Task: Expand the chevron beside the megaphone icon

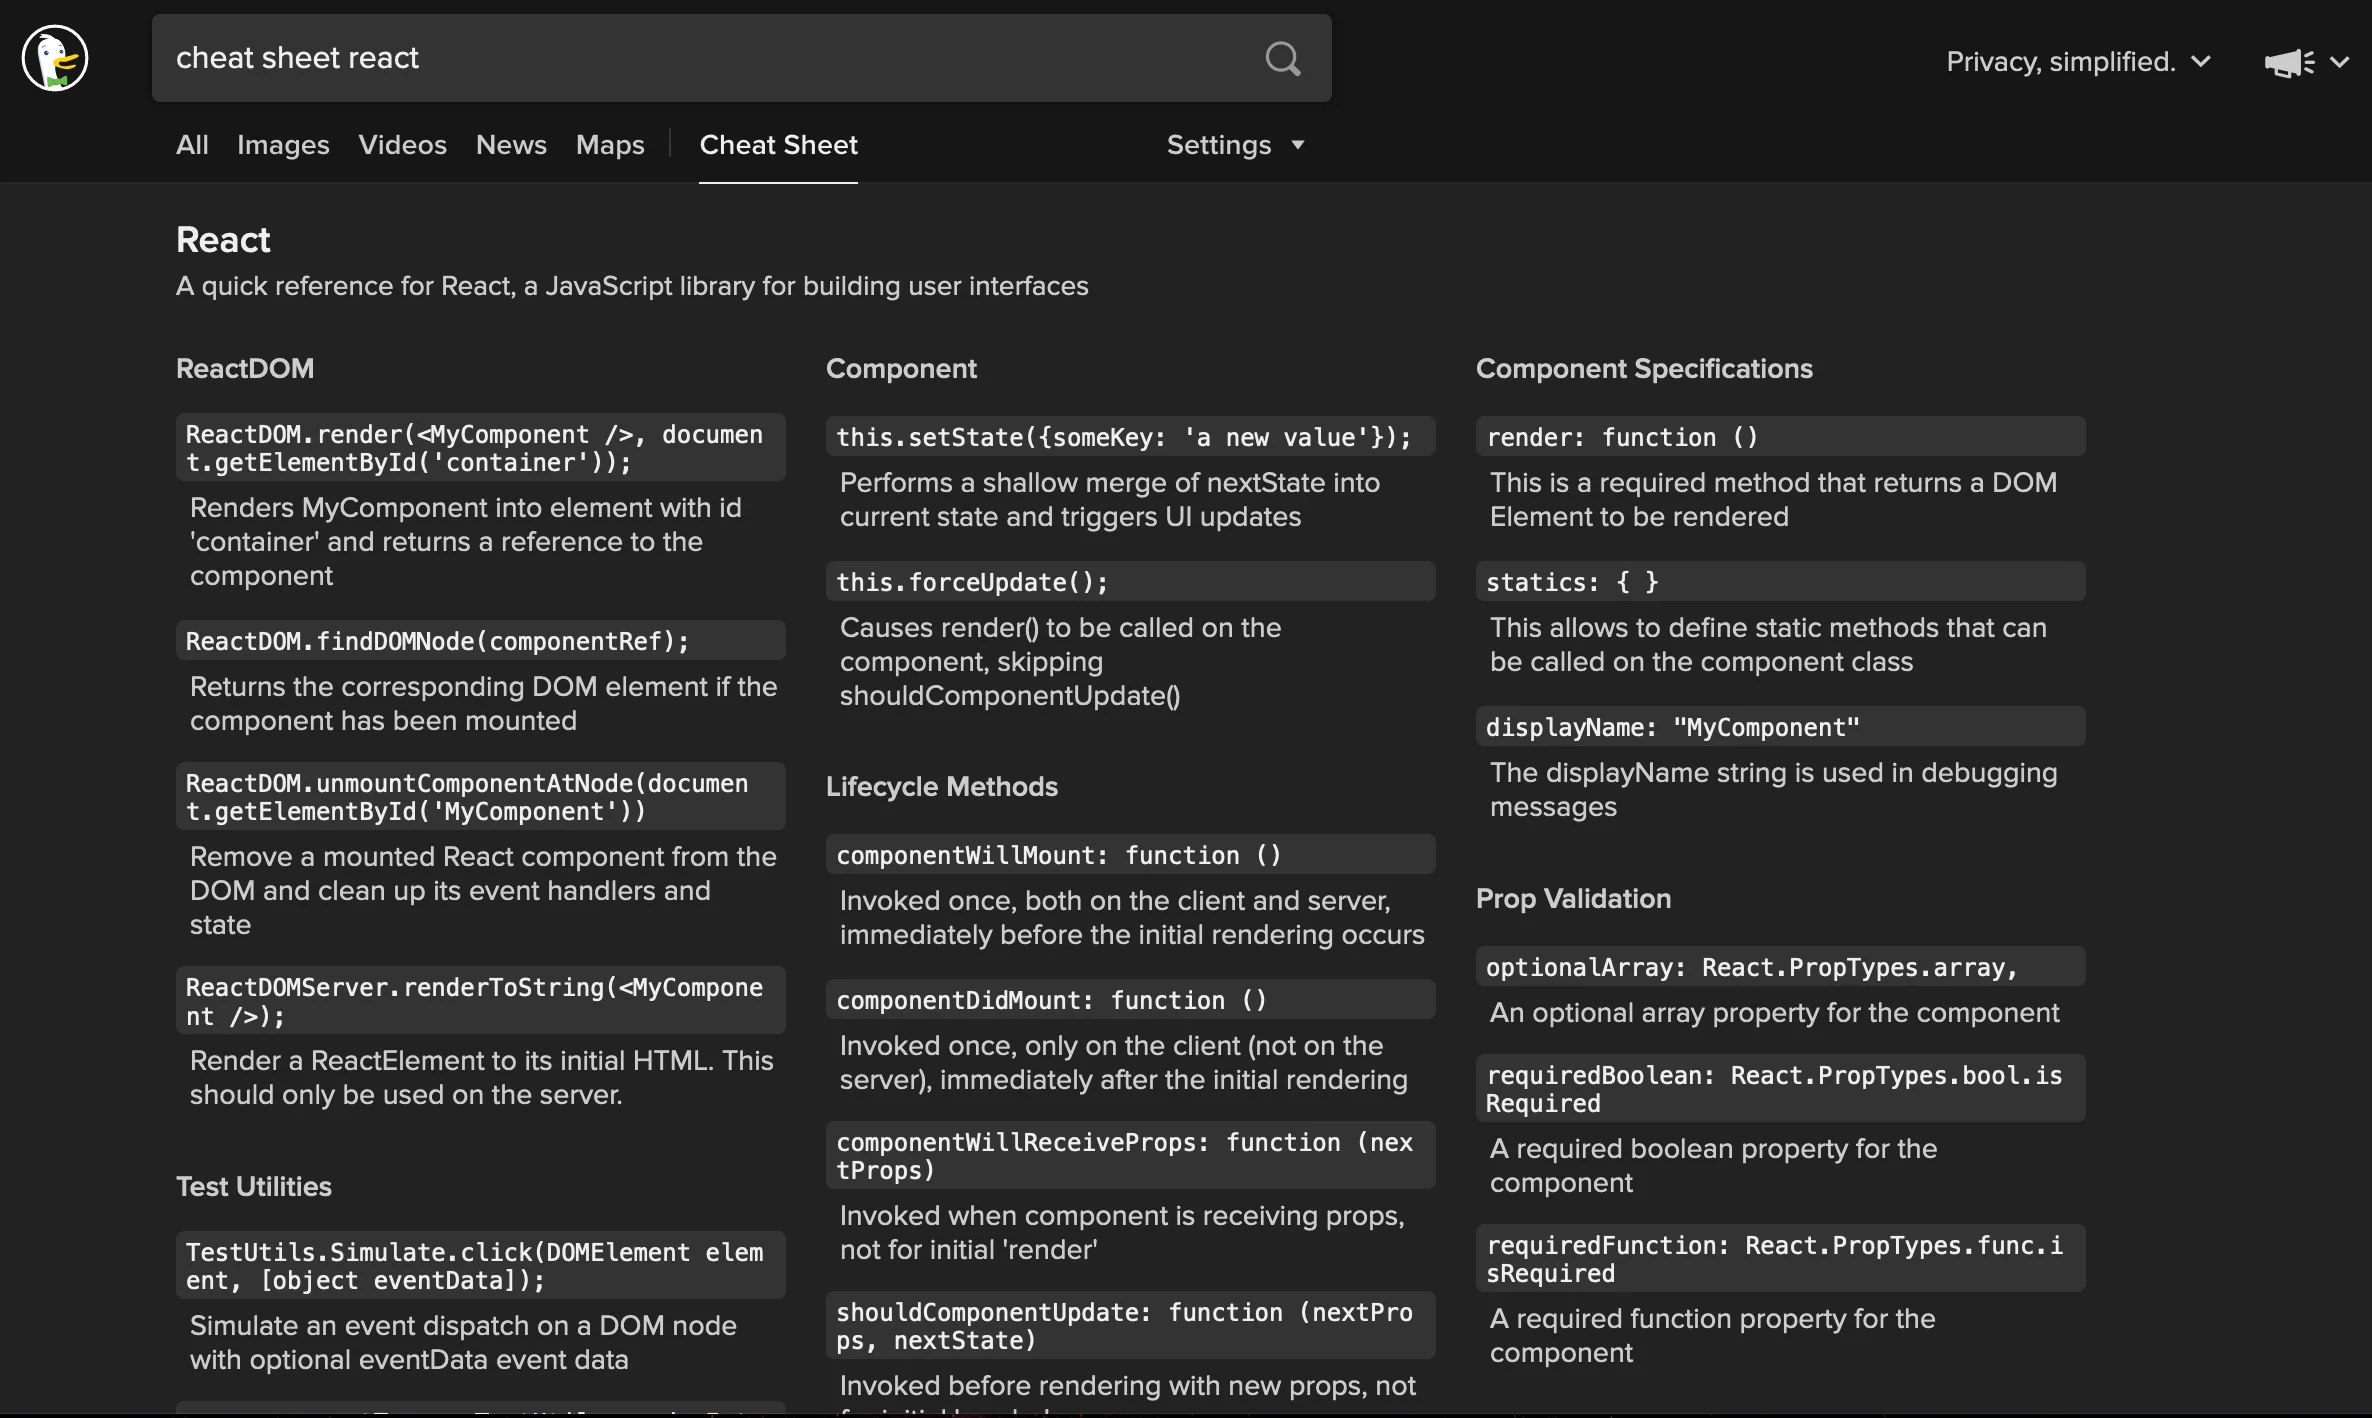Action: 2341,62
